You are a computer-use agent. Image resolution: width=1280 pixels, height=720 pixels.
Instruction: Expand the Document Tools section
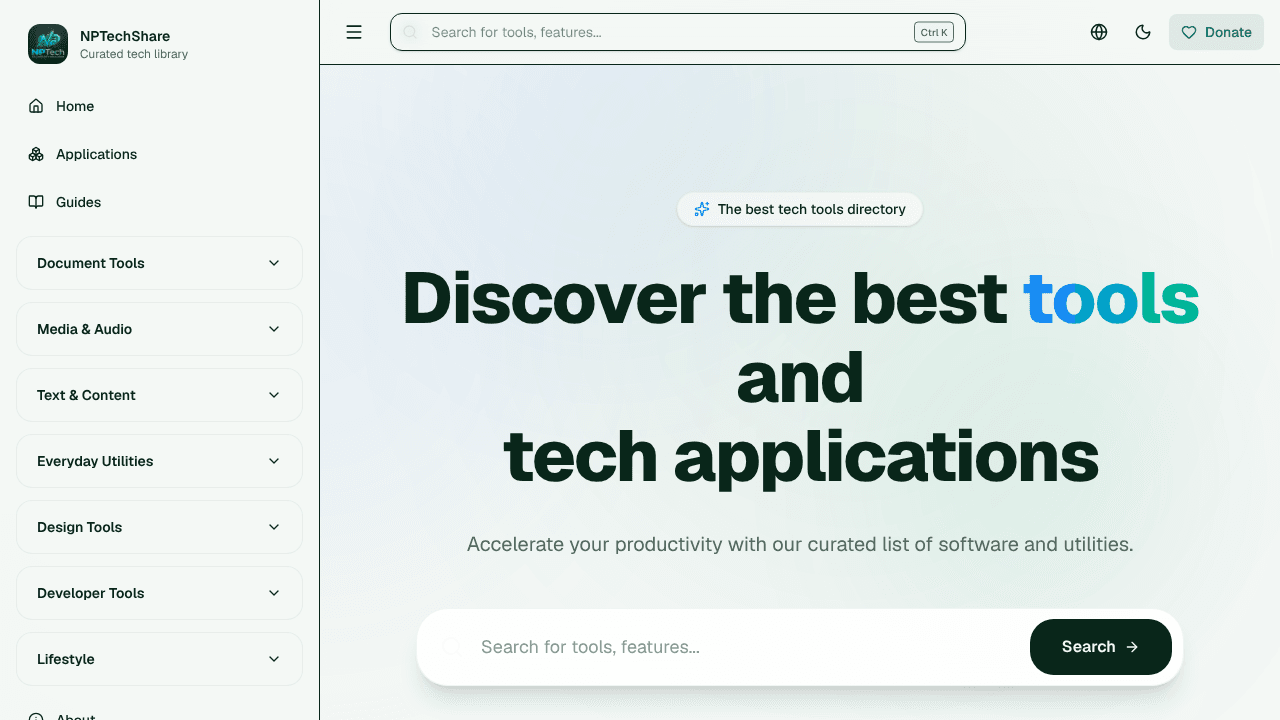[160, 263]
